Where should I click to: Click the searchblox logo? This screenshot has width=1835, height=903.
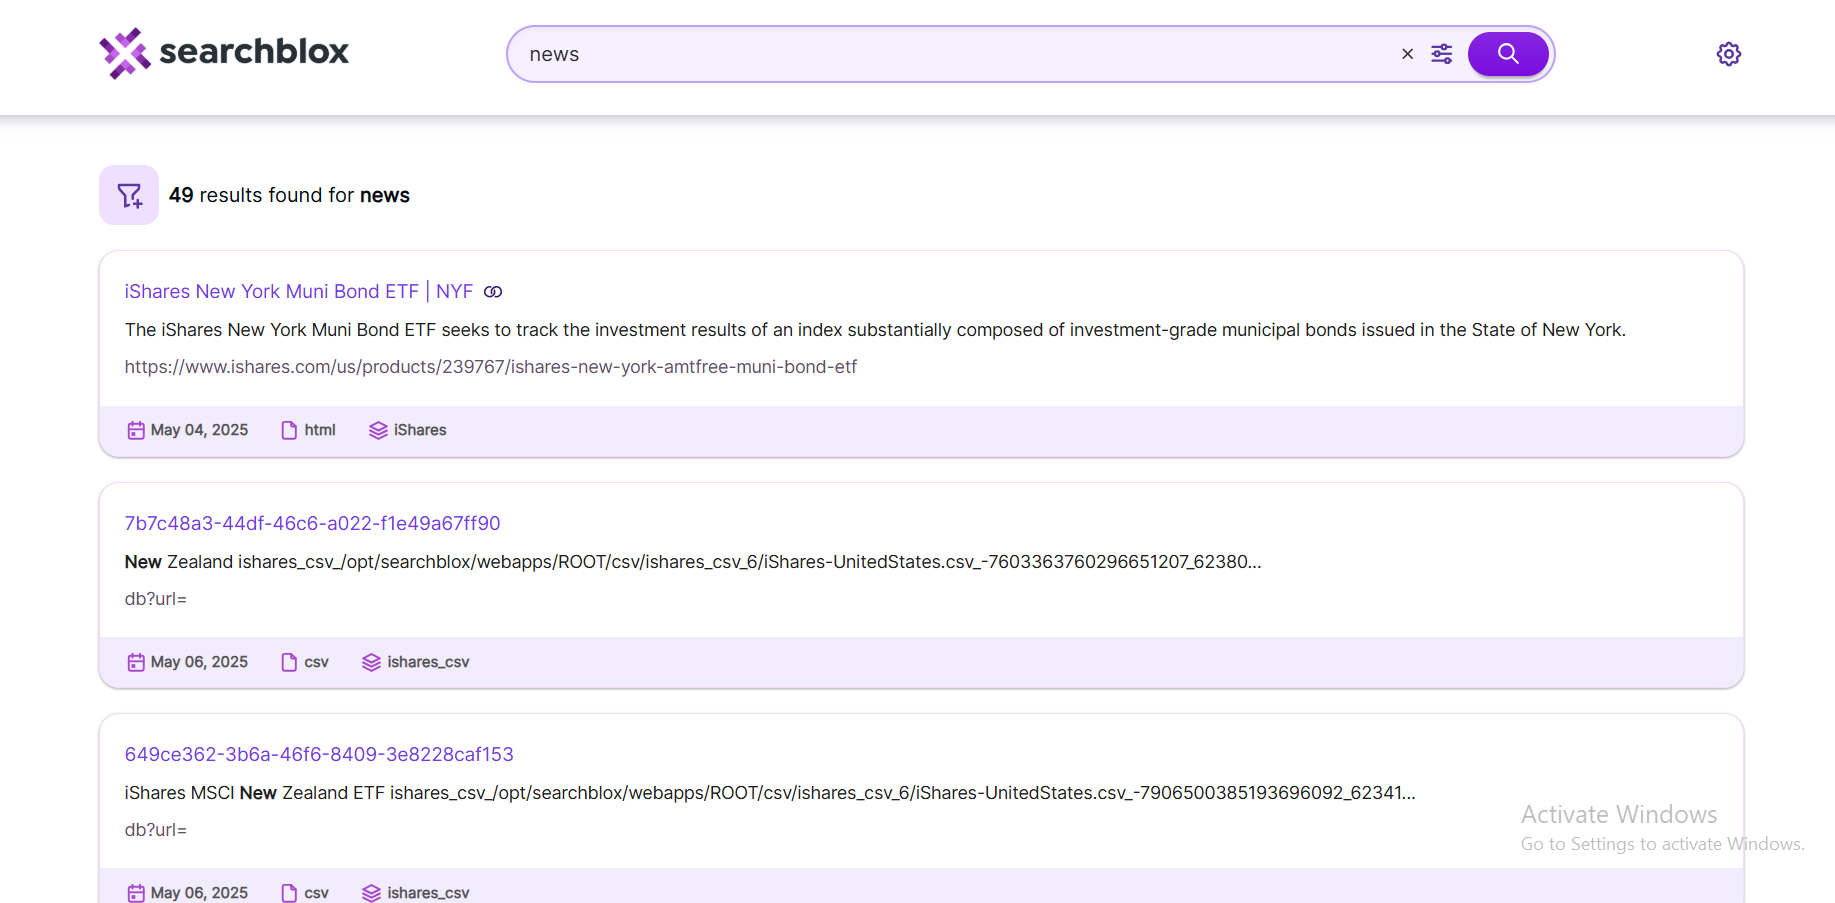pyautogui.click(x=224, y=53)
